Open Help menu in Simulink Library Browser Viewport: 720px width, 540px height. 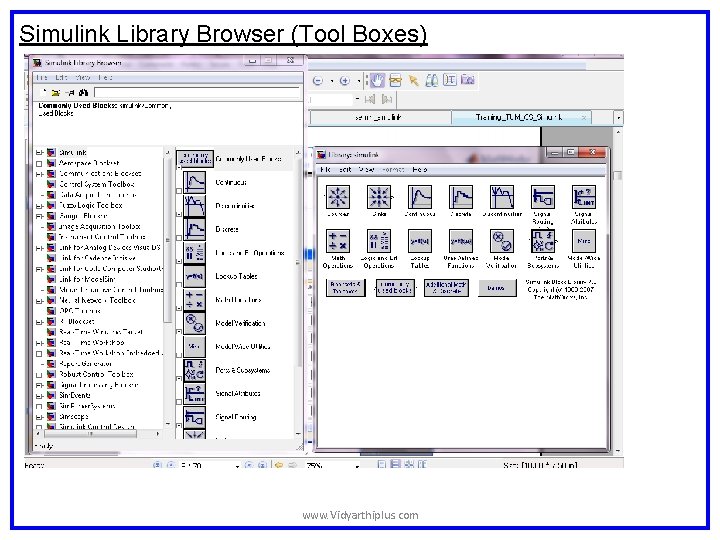(106, 78)
